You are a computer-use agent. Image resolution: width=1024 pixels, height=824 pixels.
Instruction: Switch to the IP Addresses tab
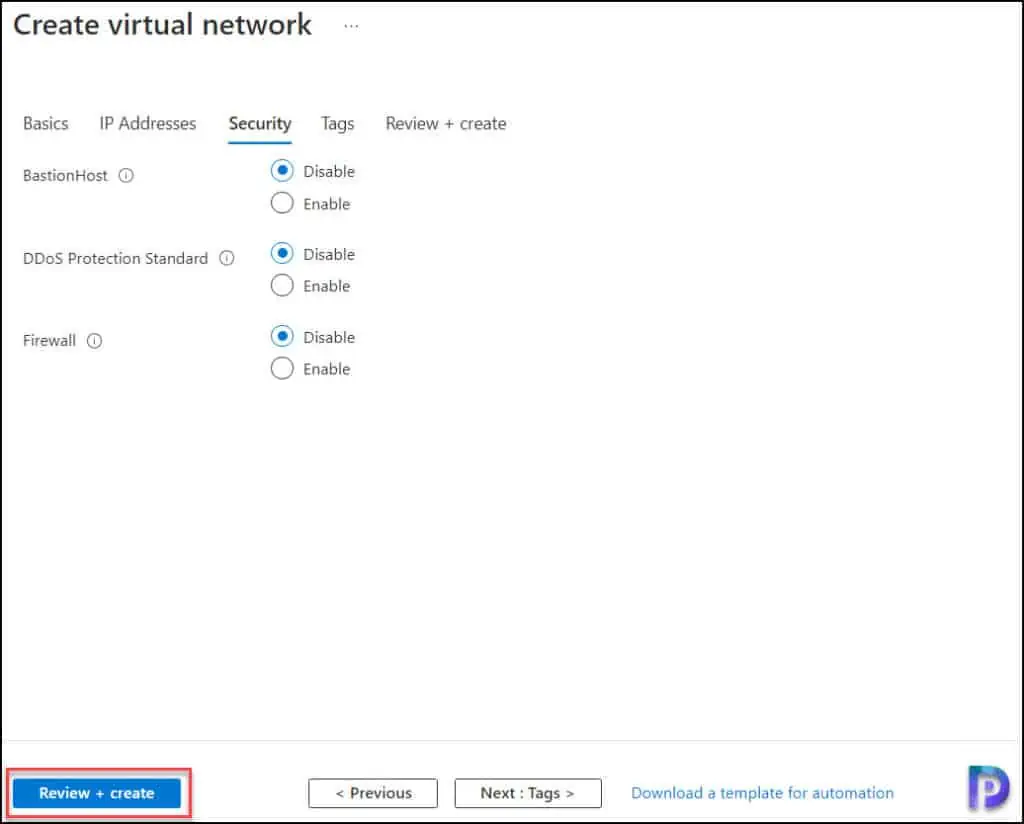click(148, 123)
